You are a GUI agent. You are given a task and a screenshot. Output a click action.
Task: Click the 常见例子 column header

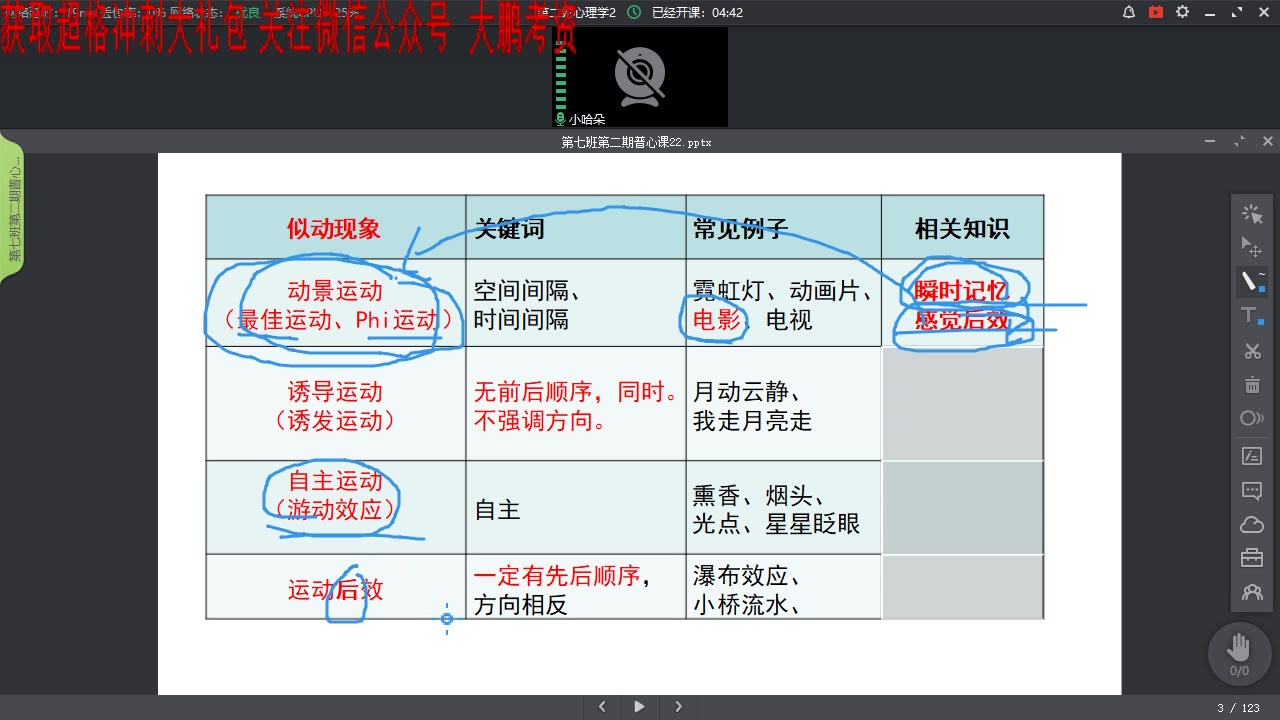(741, 229)
